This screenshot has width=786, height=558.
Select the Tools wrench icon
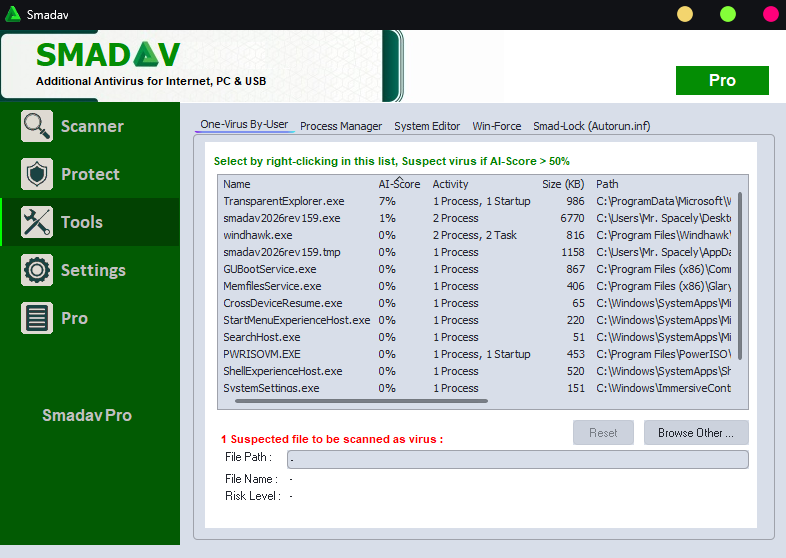coord(37,222)
